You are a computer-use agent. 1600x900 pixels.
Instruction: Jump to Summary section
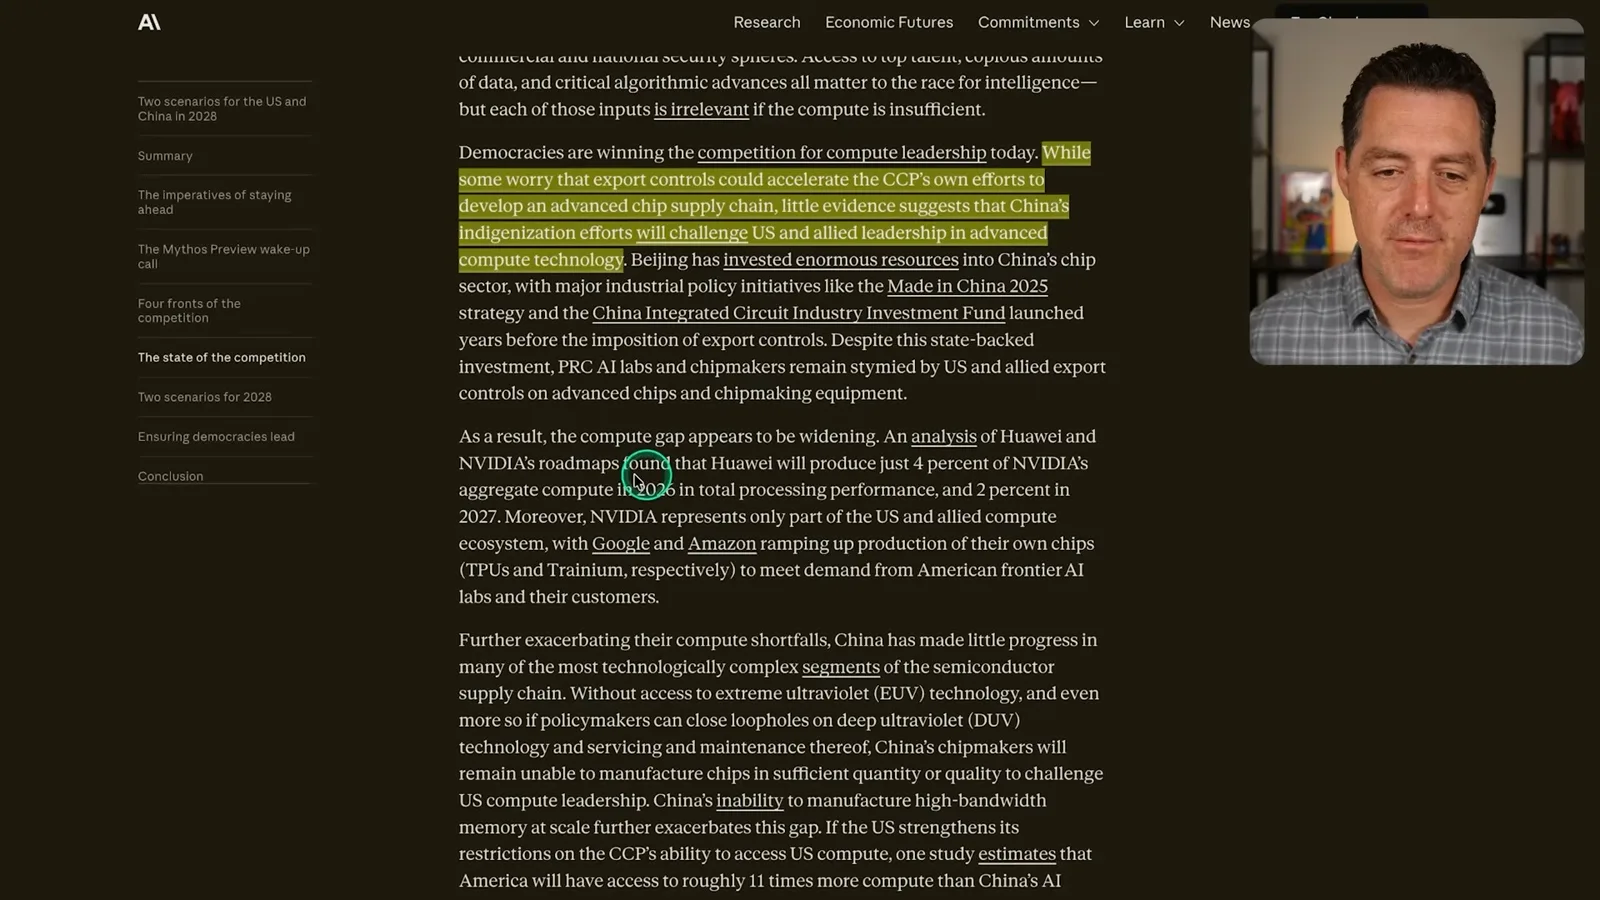[165, 156]
